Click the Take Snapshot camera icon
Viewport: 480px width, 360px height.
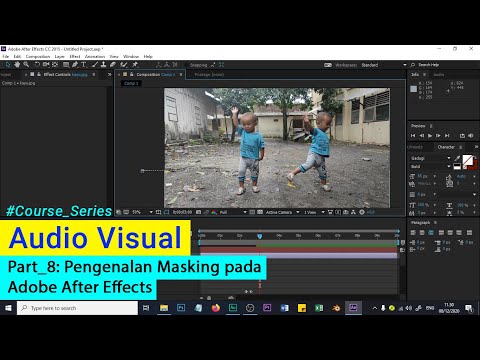coord(198,212)
